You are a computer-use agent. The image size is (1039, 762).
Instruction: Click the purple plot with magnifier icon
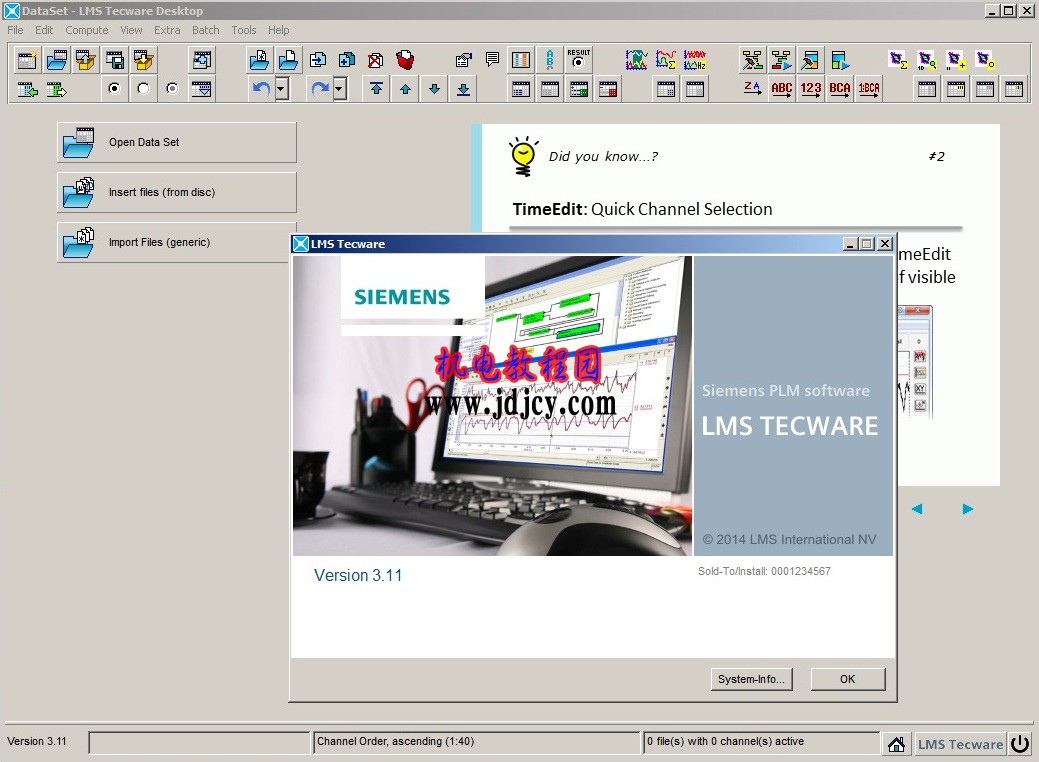[927, 60]
